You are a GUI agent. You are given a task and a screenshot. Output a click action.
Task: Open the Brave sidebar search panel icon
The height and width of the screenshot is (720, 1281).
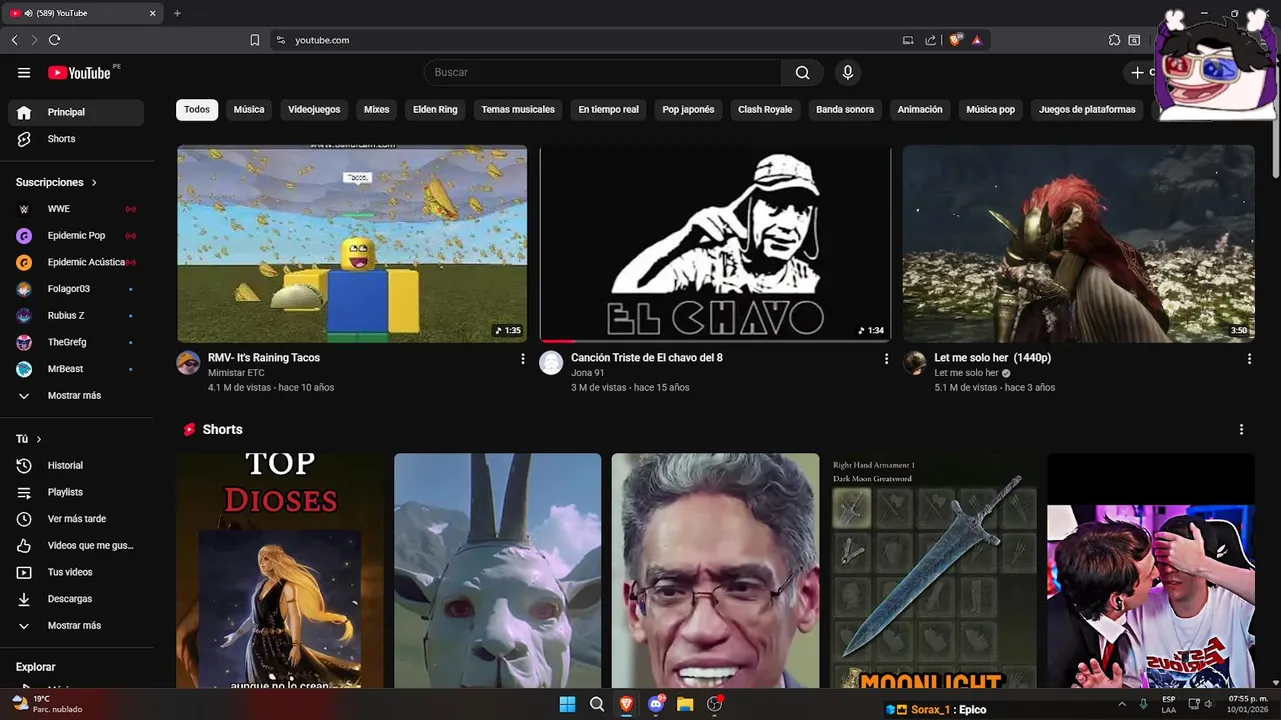click(x=1134, y=40)
